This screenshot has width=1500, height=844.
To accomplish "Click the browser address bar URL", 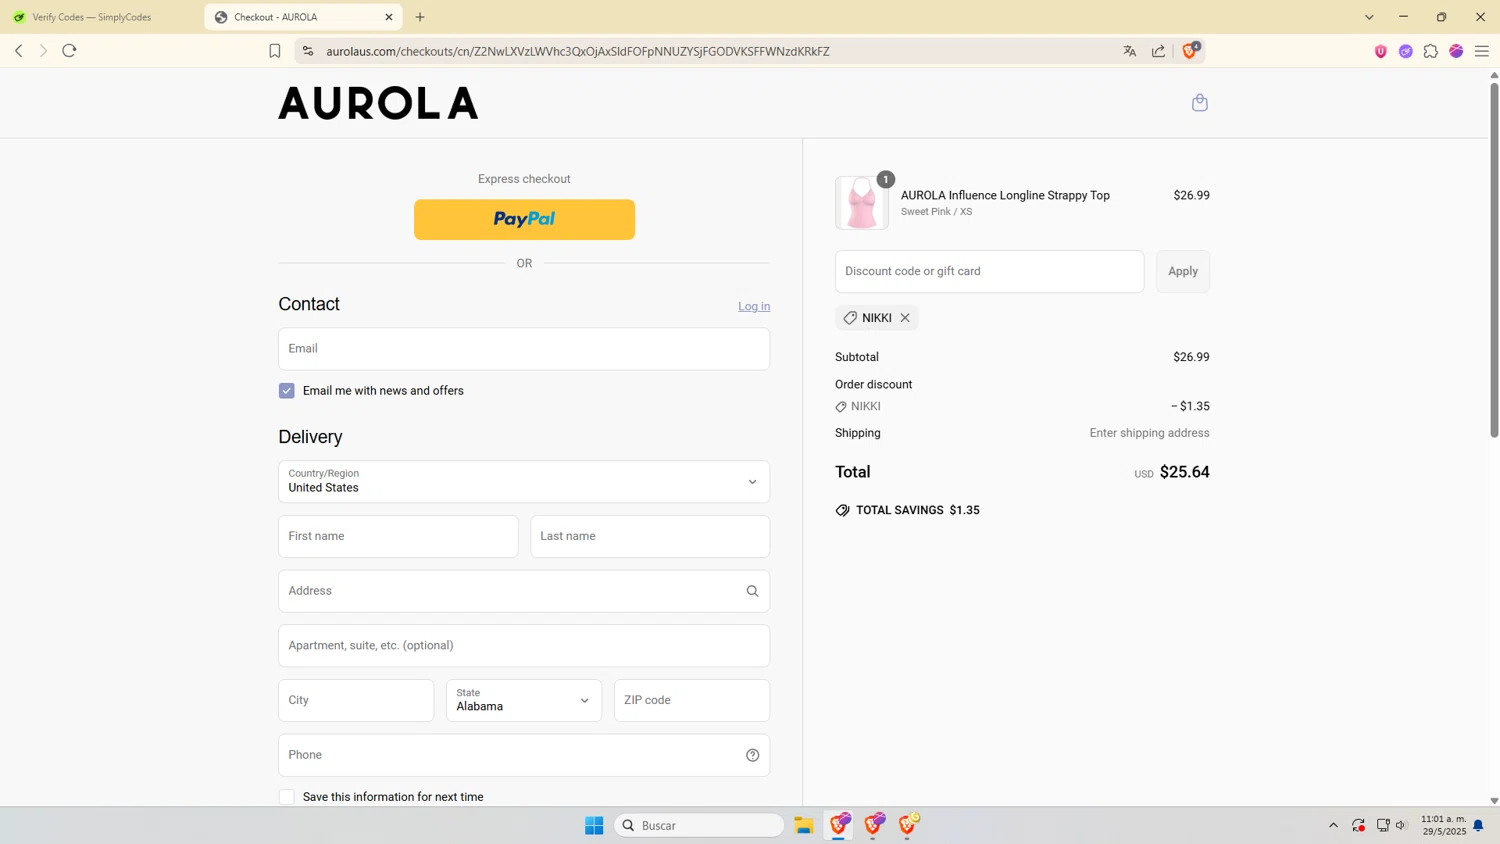I will pyautogui.click(x=578, y=51).
